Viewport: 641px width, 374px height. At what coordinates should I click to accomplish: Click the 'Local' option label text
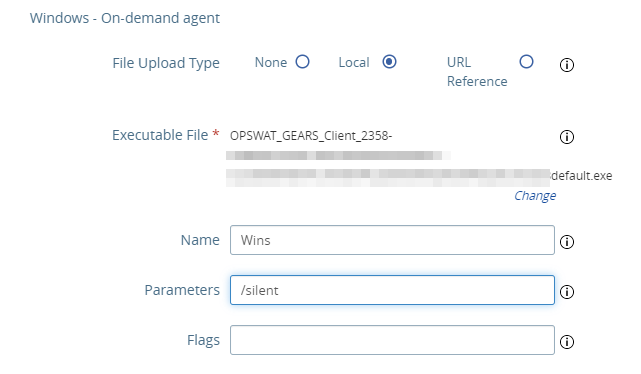tap(354, 62)
